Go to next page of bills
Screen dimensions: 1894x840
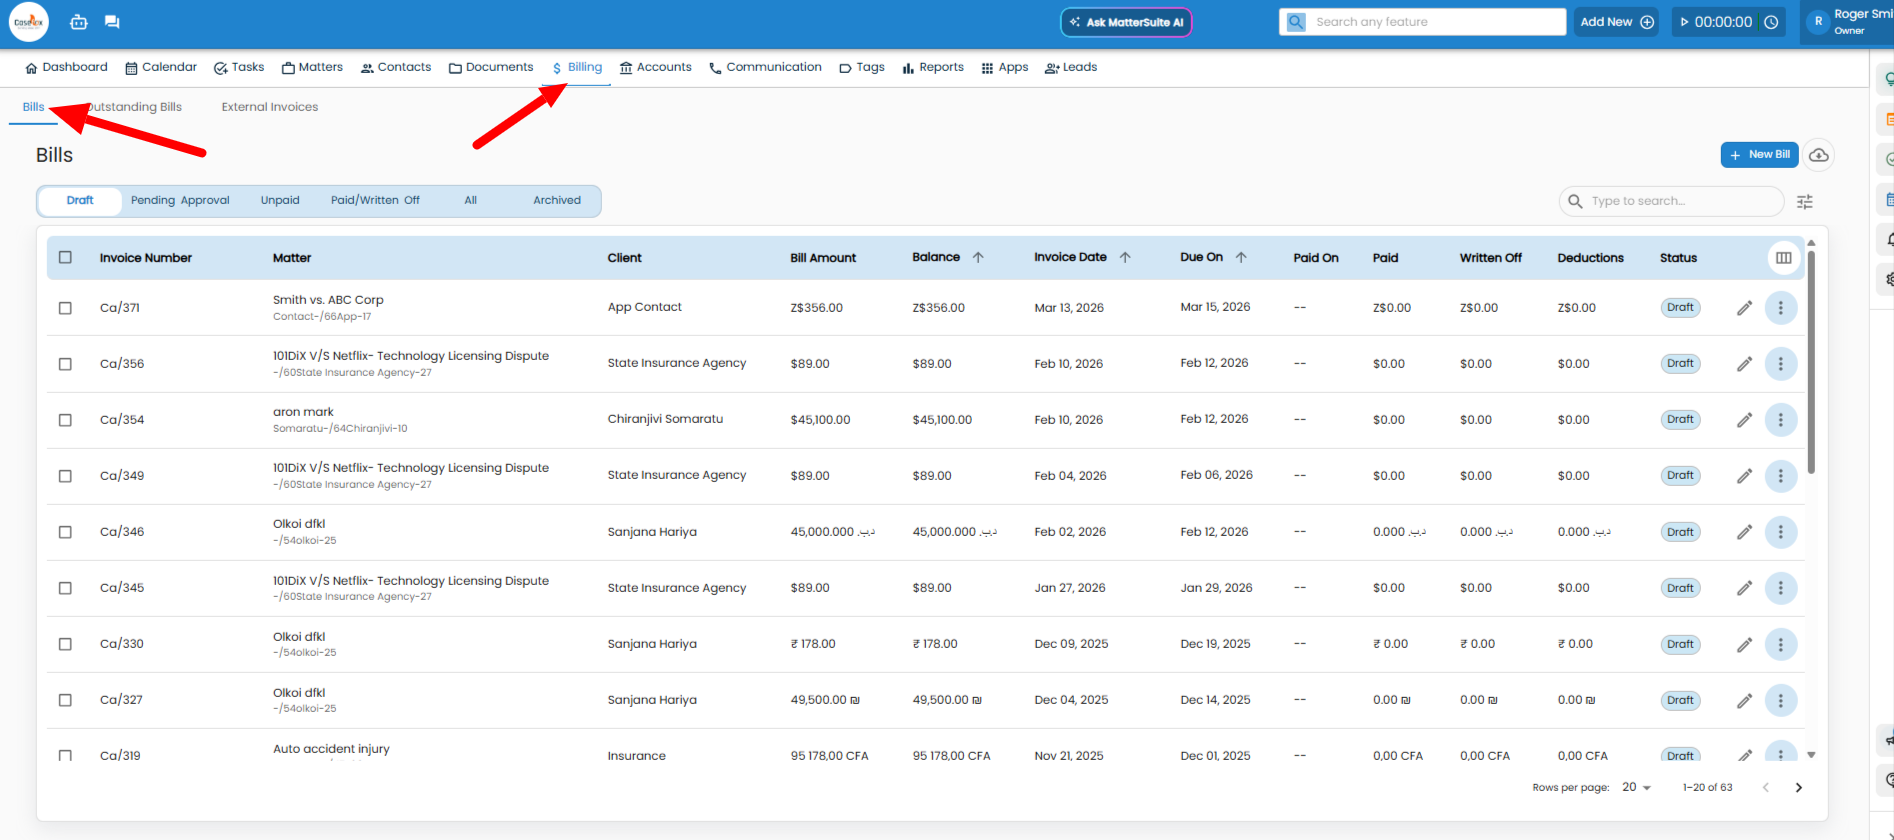[1798, 788]
